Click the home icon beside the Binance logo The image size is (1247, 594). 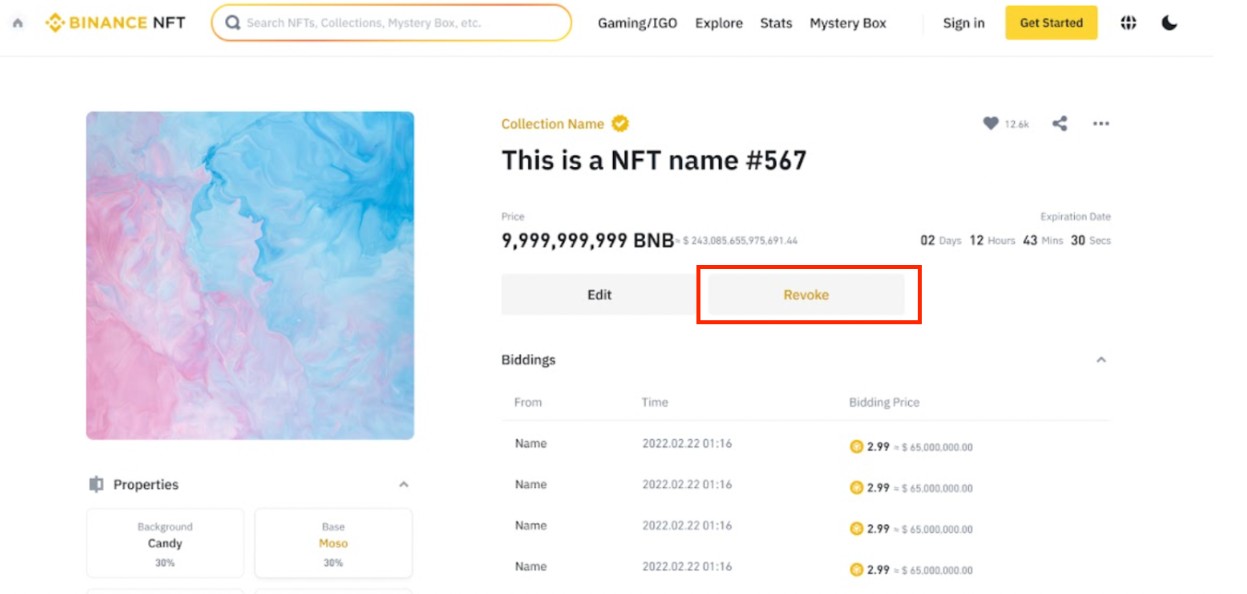(18, 23)
